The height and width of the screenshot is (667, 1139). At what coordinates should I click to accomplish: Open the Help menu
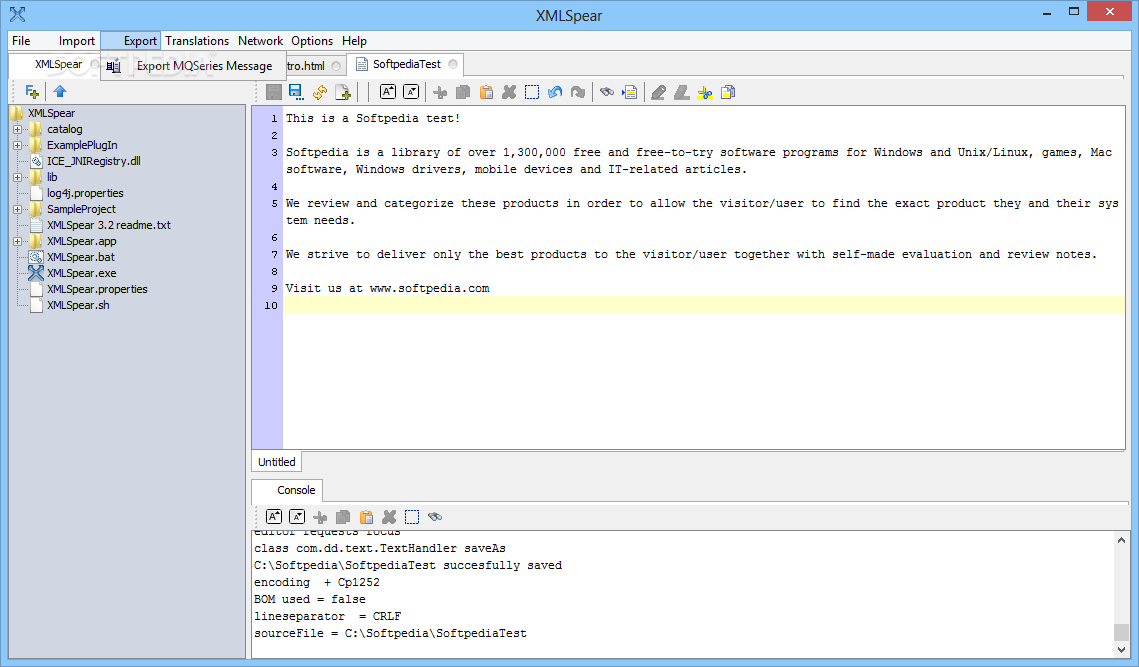click(x=354, y=41)
